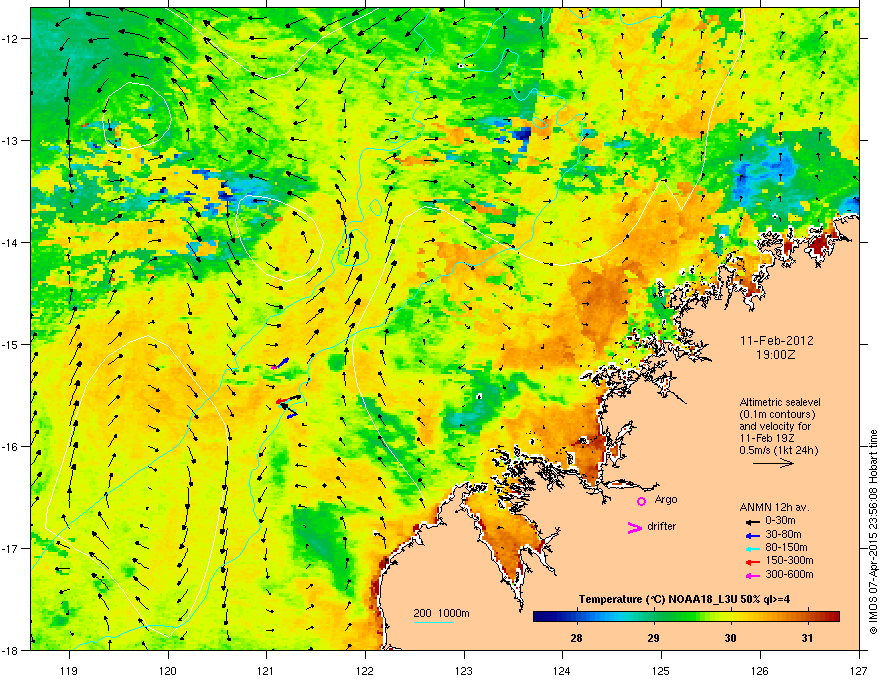Click the '31' colorbar tick label
Viewport: 880px width, 680px height.
807,638
